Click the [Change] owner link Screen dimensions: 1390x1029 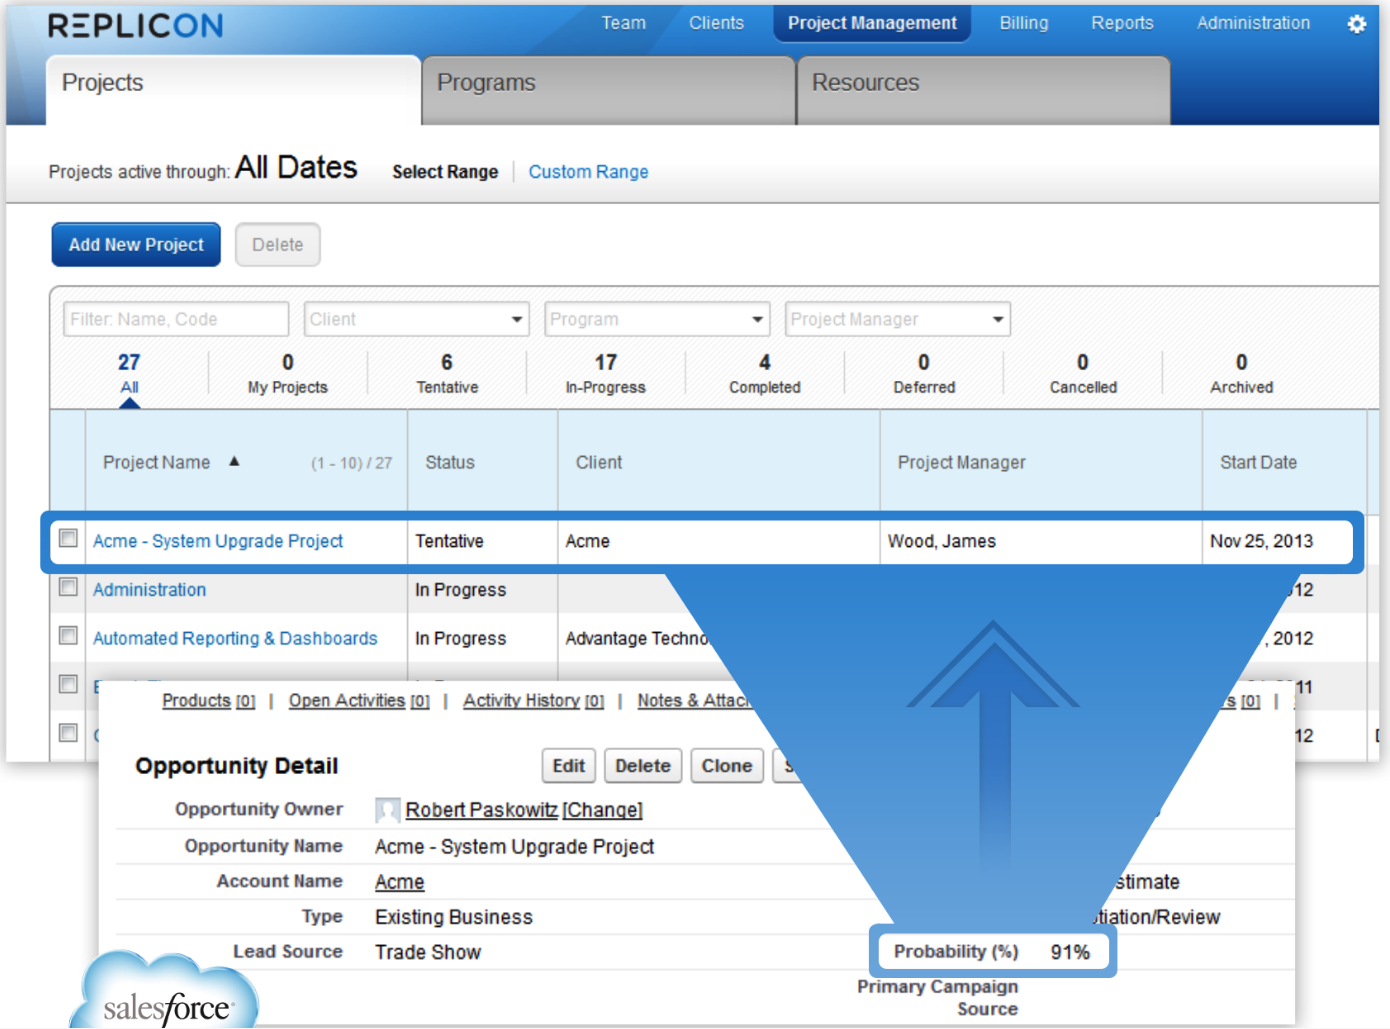coord(603,810)
